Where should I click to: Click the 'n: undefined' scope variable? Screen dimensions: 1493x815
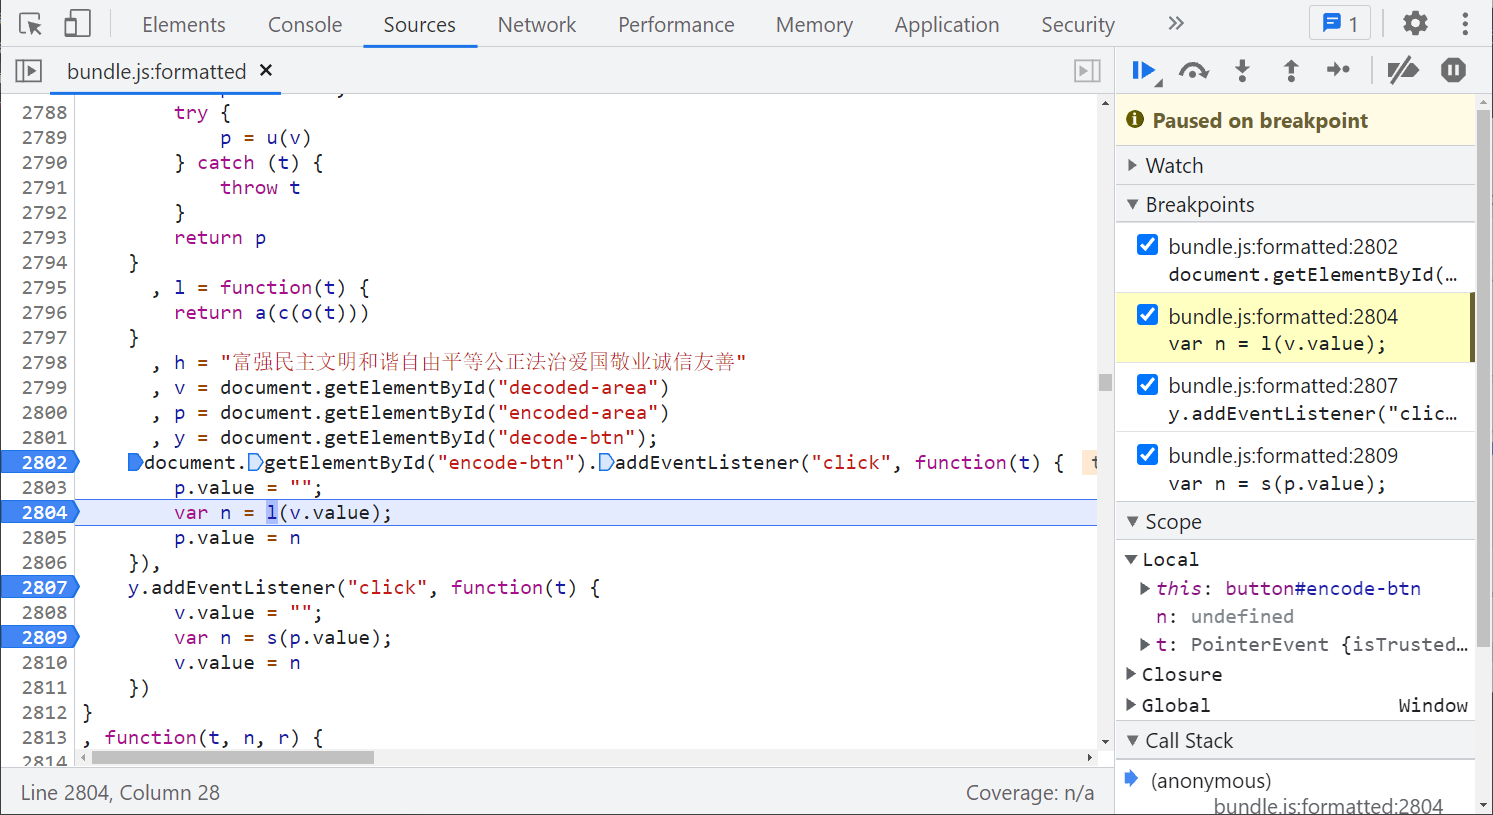1225,616
